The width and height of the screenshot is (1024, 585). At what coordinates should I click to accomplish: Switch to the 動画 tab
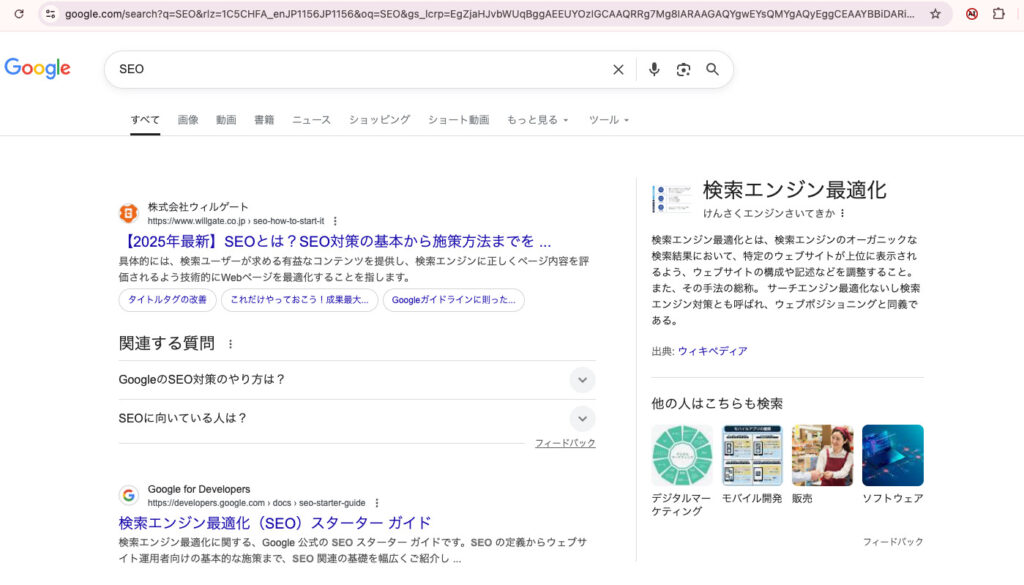coord(226,120)
